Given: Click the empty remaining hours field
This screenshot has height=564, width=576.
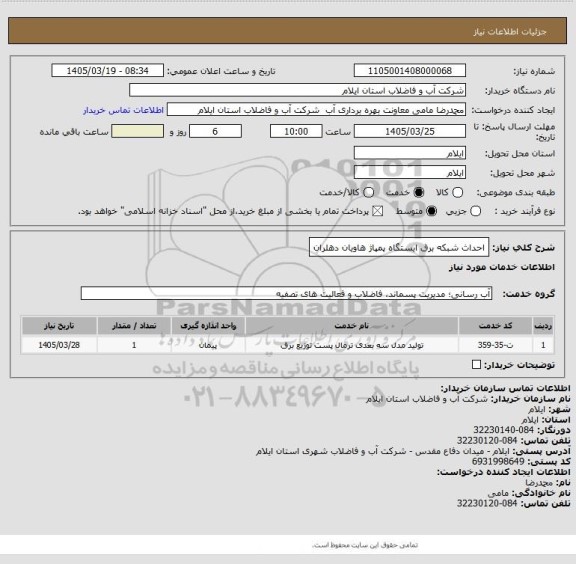Looking at the screenshot, I should [x=137, y=131].
